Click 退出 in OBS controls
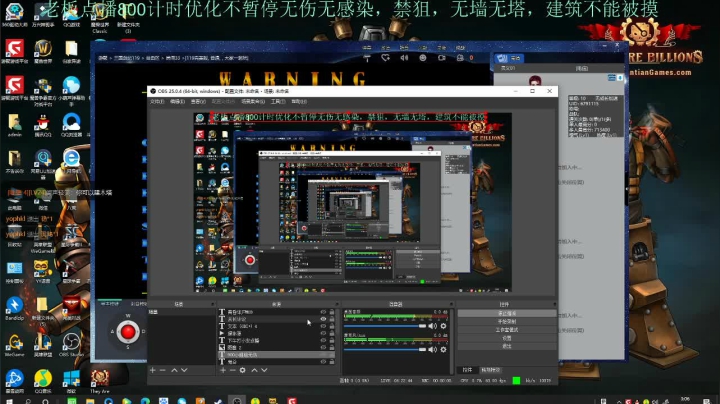 [506, 346]
